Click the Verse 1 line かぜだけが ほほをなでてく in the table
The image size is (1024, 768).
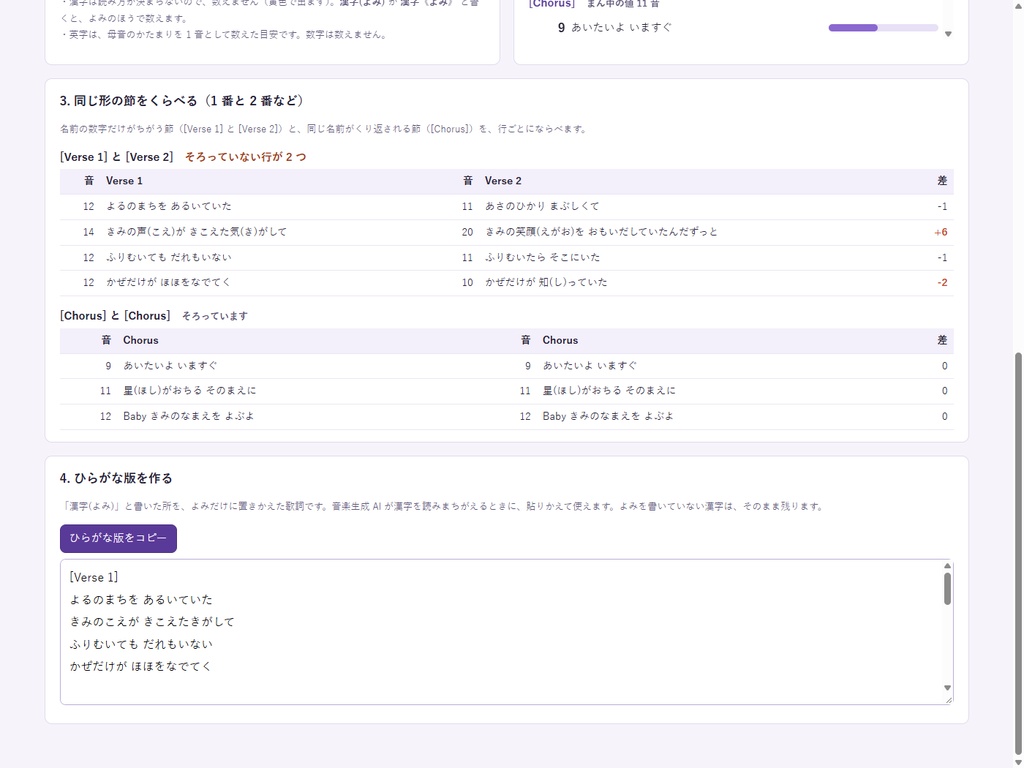click(168, 283)
